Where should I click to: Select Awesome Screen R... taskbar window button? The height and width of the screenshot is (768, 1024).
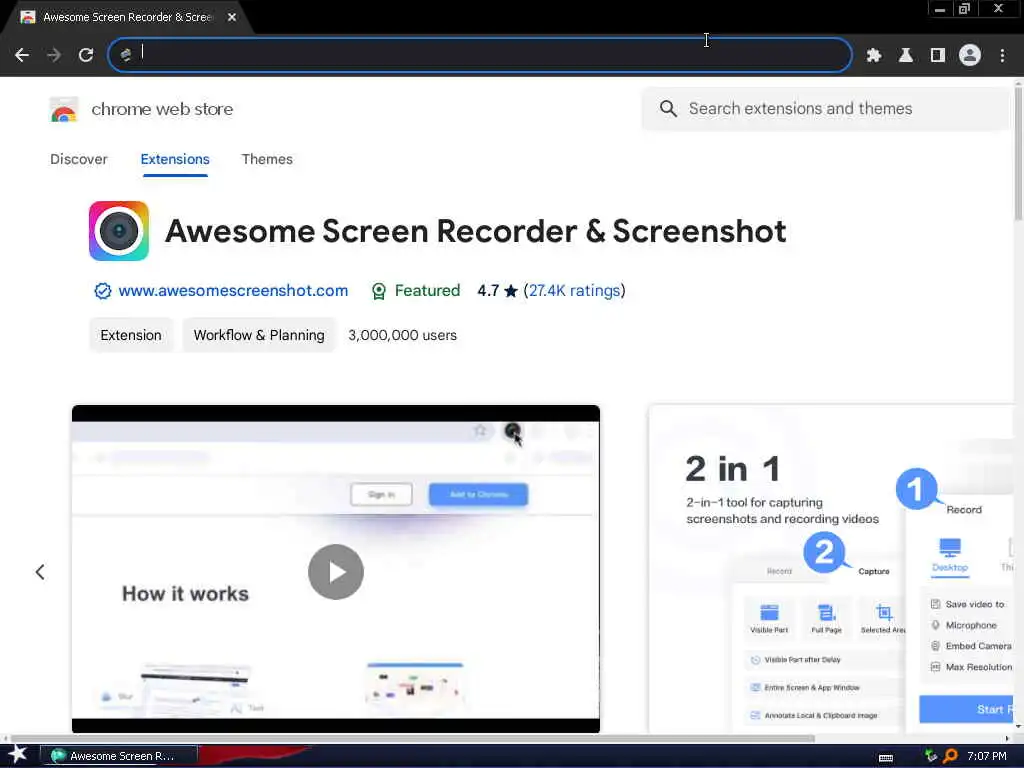pyautogui.click(x=119, y=756)
